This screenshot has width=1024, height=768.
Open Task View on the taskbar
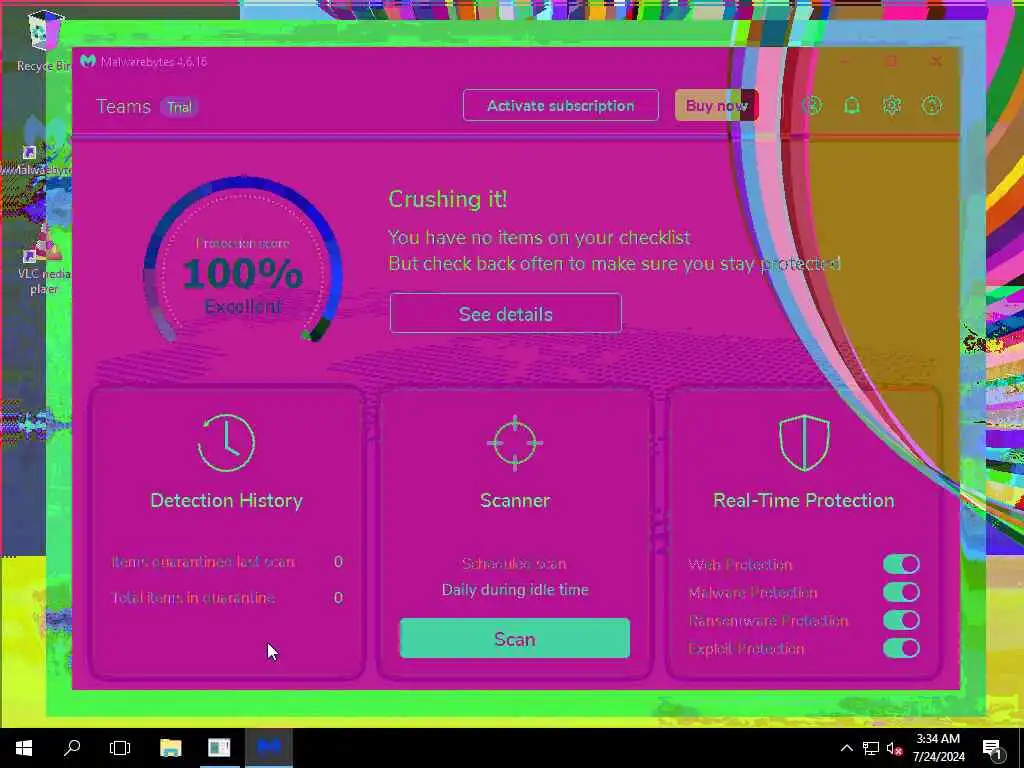pos(120,748)
